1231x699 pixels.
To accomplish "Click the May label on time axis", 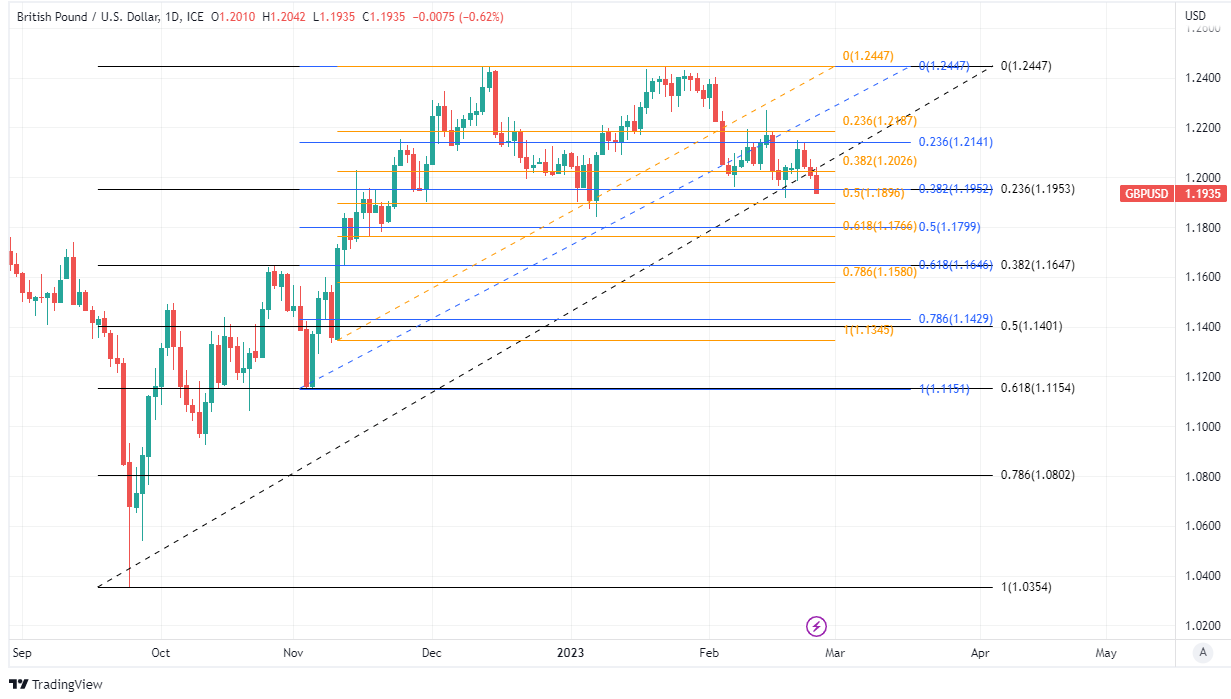I will click(x=1106, y=653).
